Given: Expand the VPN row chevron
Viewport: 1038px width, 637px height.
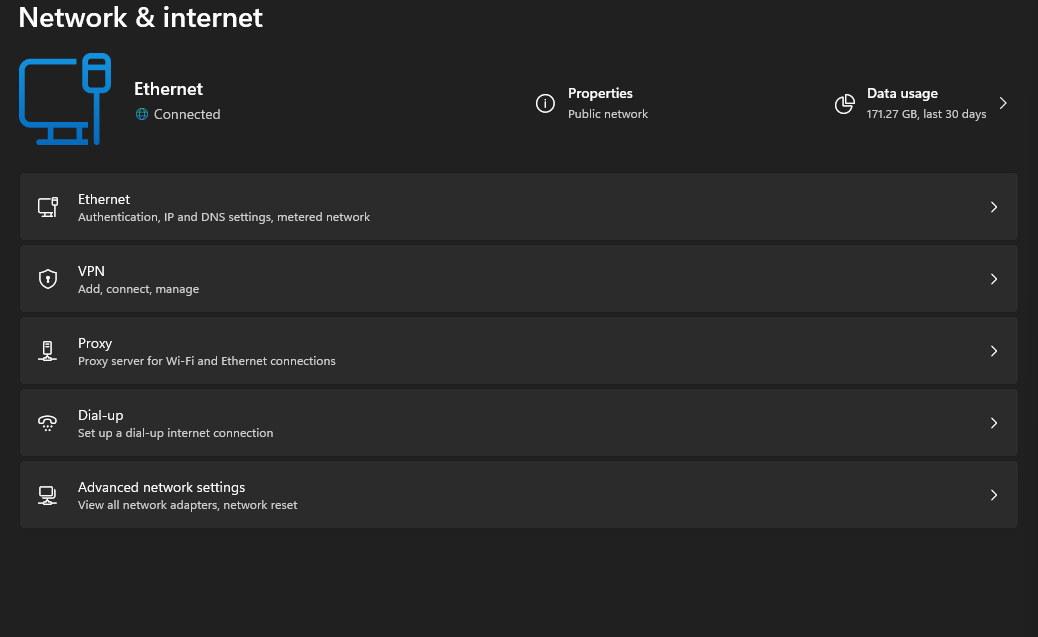Looking at the screenshot, I should [x=993, y=279].
